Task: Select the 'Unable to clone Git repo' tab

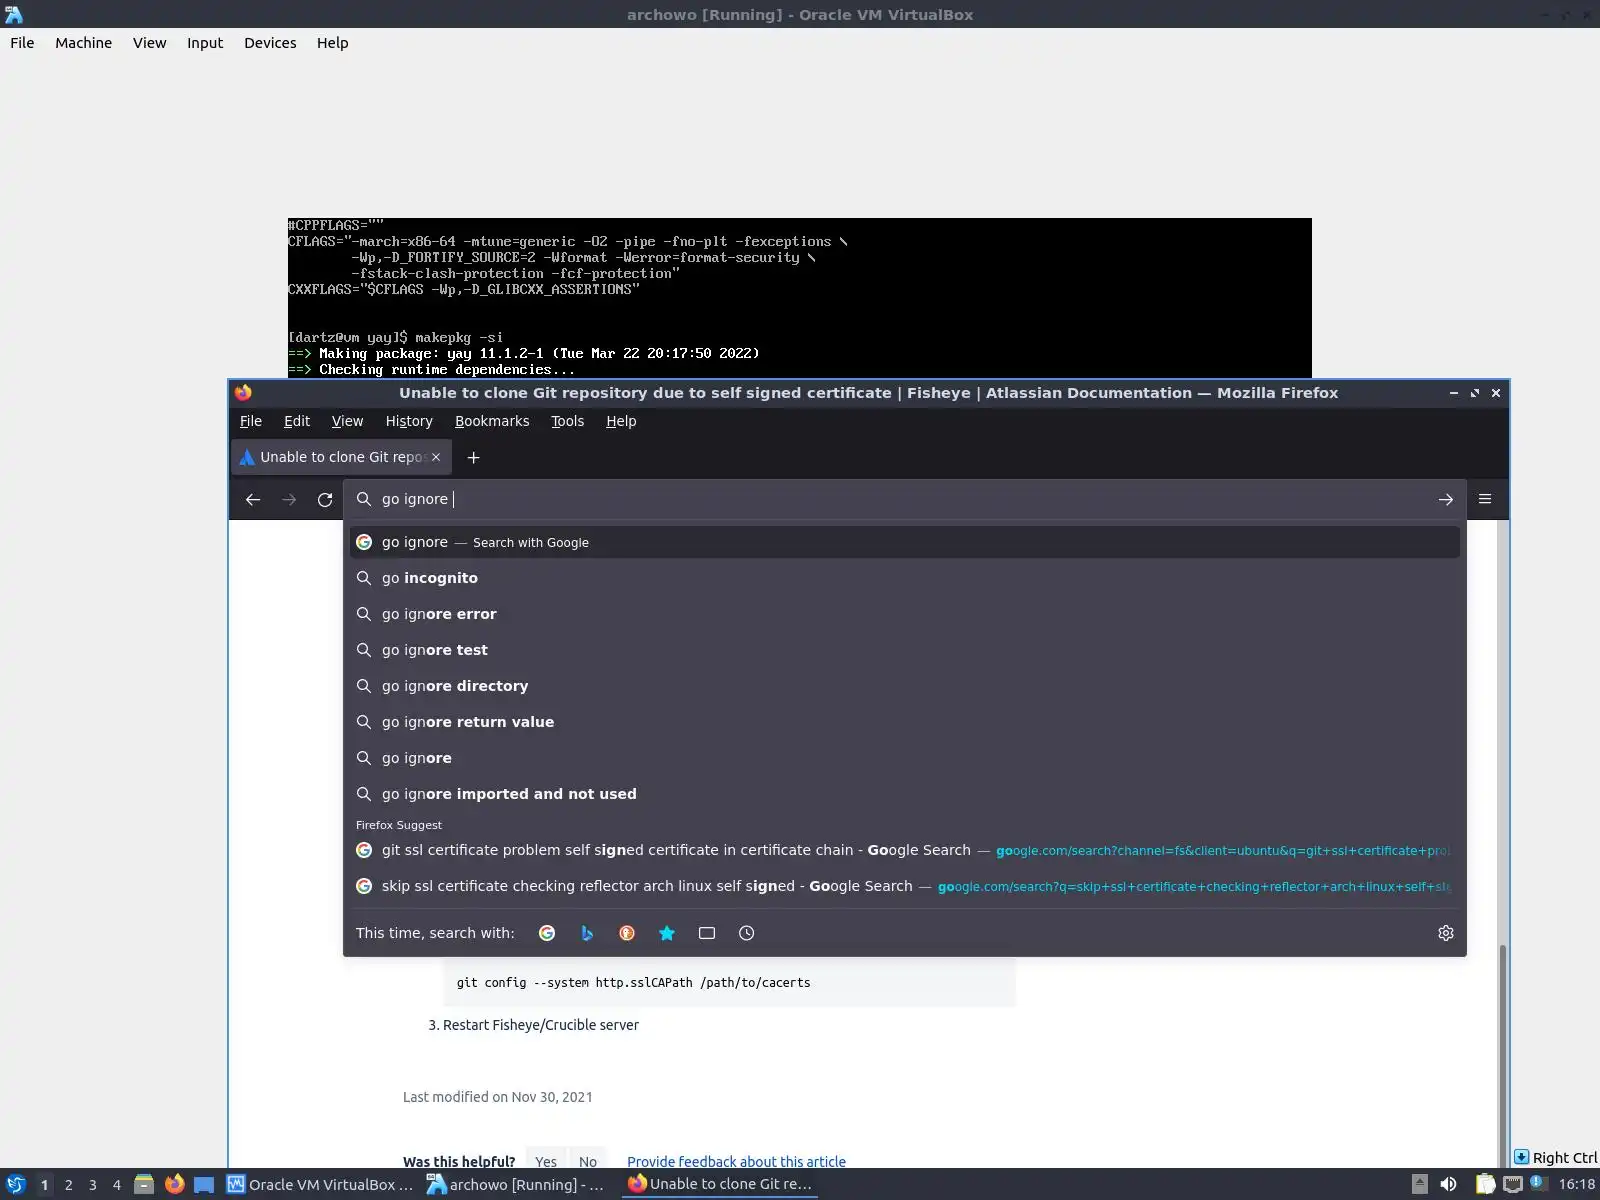Action: (x=340, y=457)
